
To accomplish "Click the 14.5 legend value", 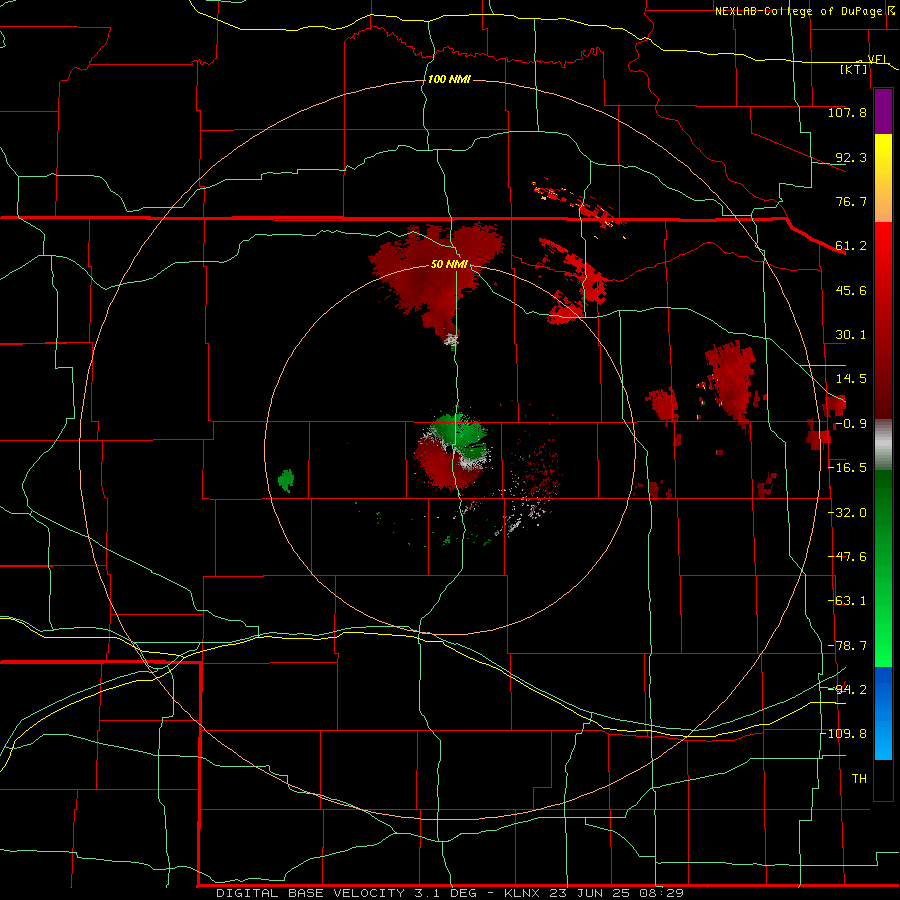I will tap(851, 379).
